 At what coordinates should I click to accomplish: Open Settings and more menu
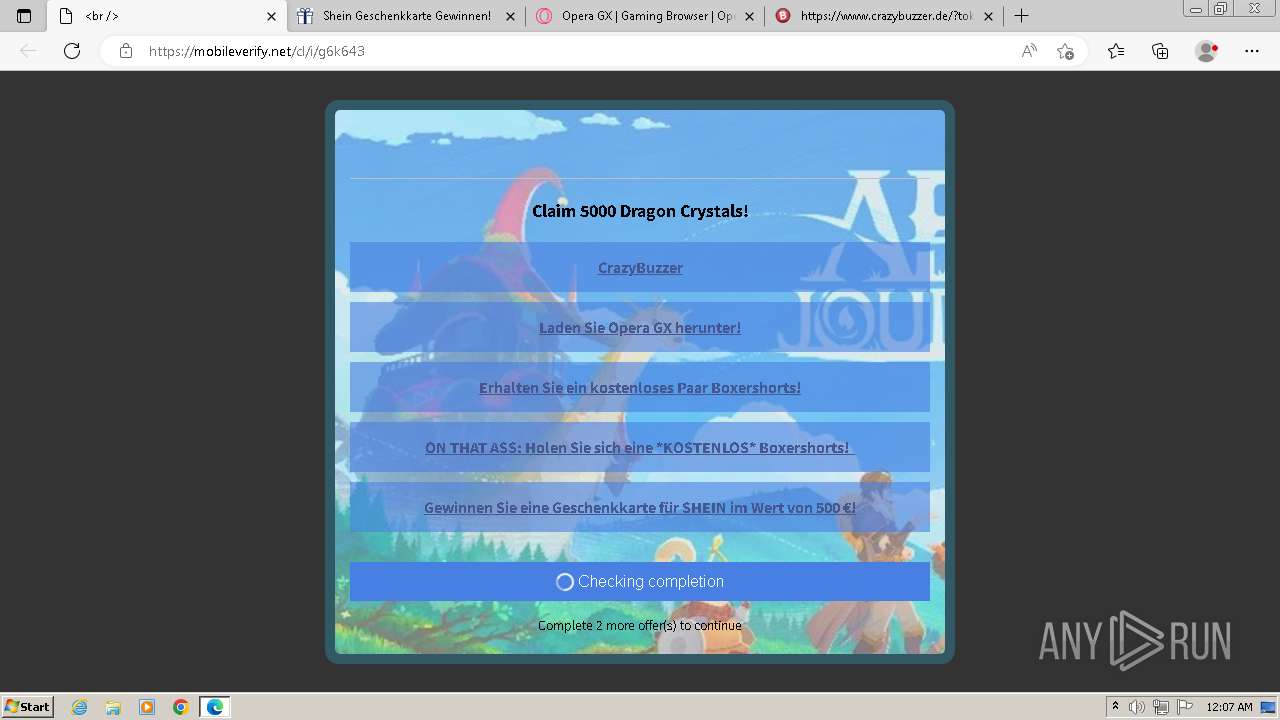[1252, 51]
